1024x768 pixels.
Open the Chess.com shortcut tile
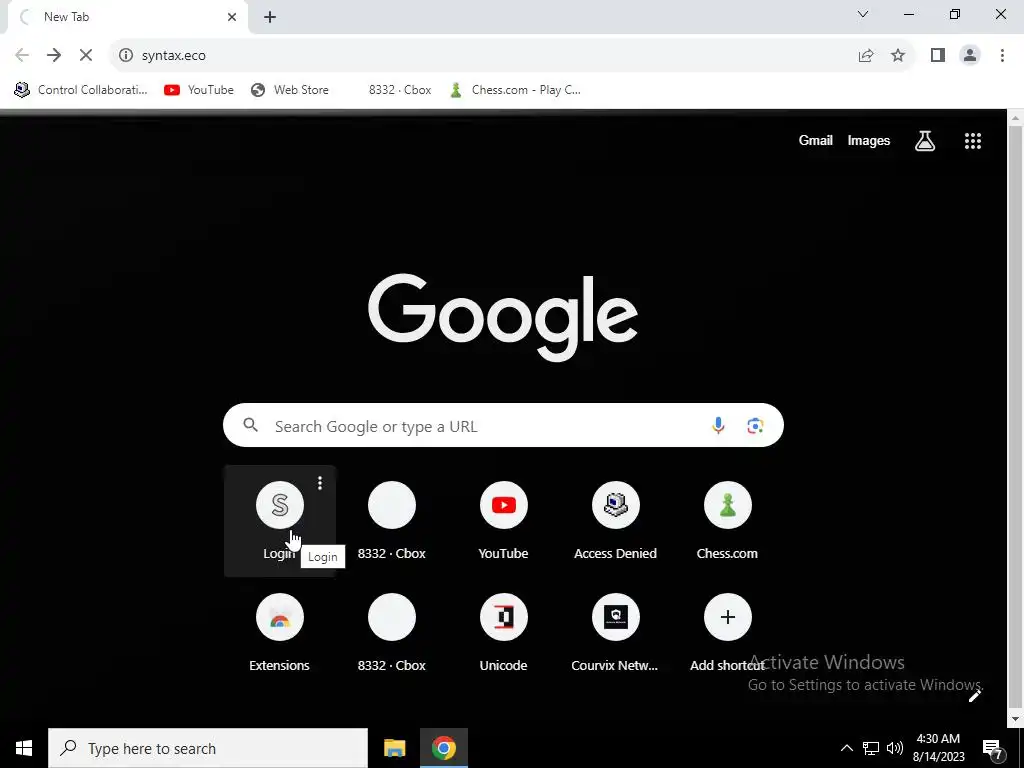click(728, 520)
